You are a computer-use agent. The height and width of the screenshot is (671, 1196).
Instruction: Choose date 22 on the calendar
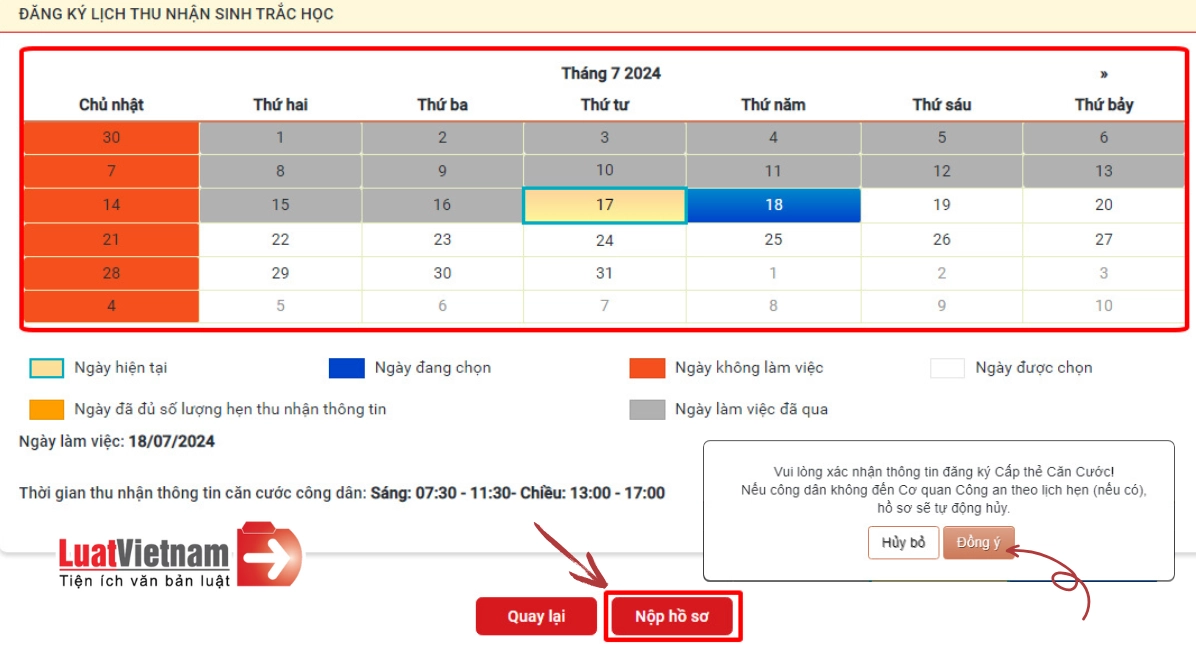pos(281,239)
